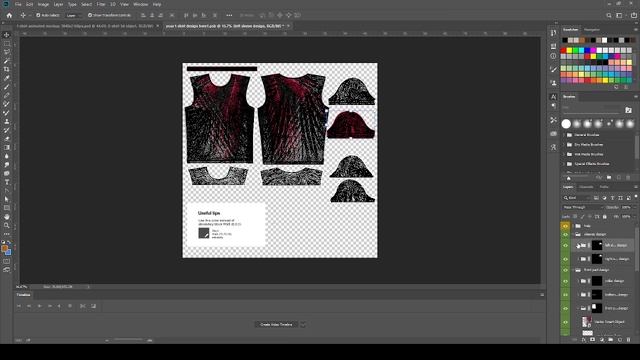The width and height of the screenshot is (640, 360).
Task: Pick the yellow swatch next to red
Action: [x=569, y=51]
